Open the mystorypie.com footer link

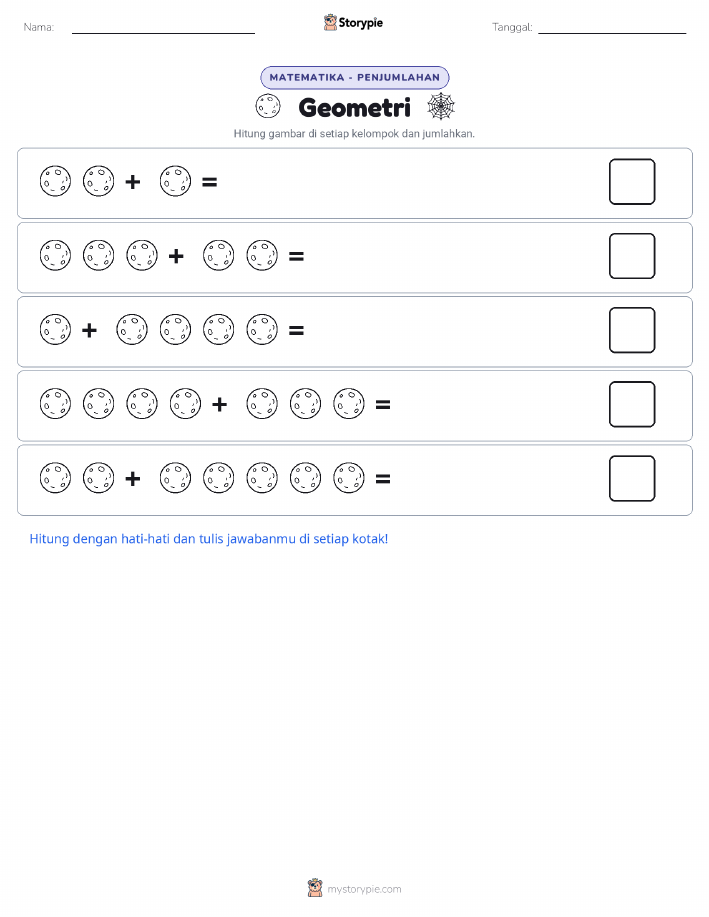pos(364,889)
